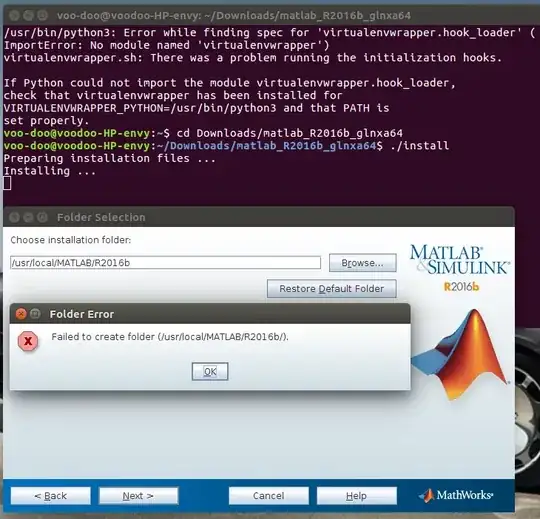Viewport: 540px width, 519px height.
Task: Click the Next > button
Action: coord(138,496)
